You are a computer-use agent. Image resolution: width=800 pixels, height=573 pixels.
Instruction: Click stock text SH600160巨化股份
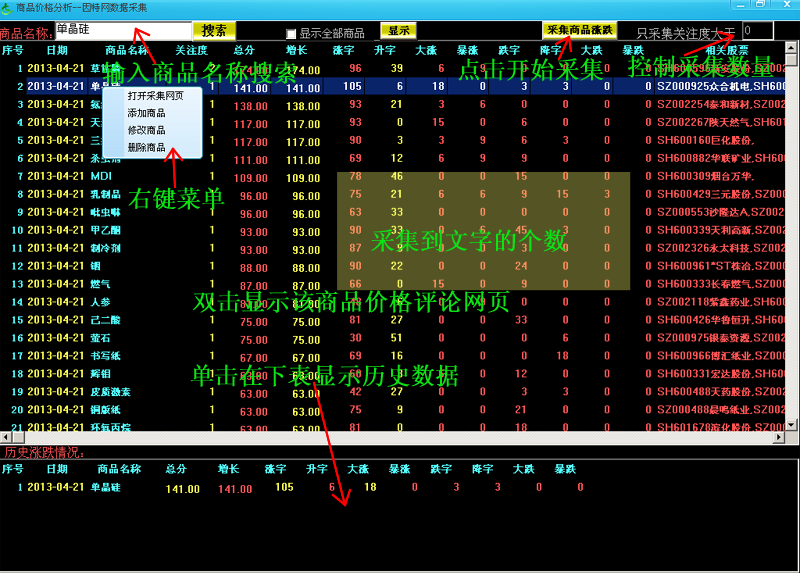tap(706, 140)
